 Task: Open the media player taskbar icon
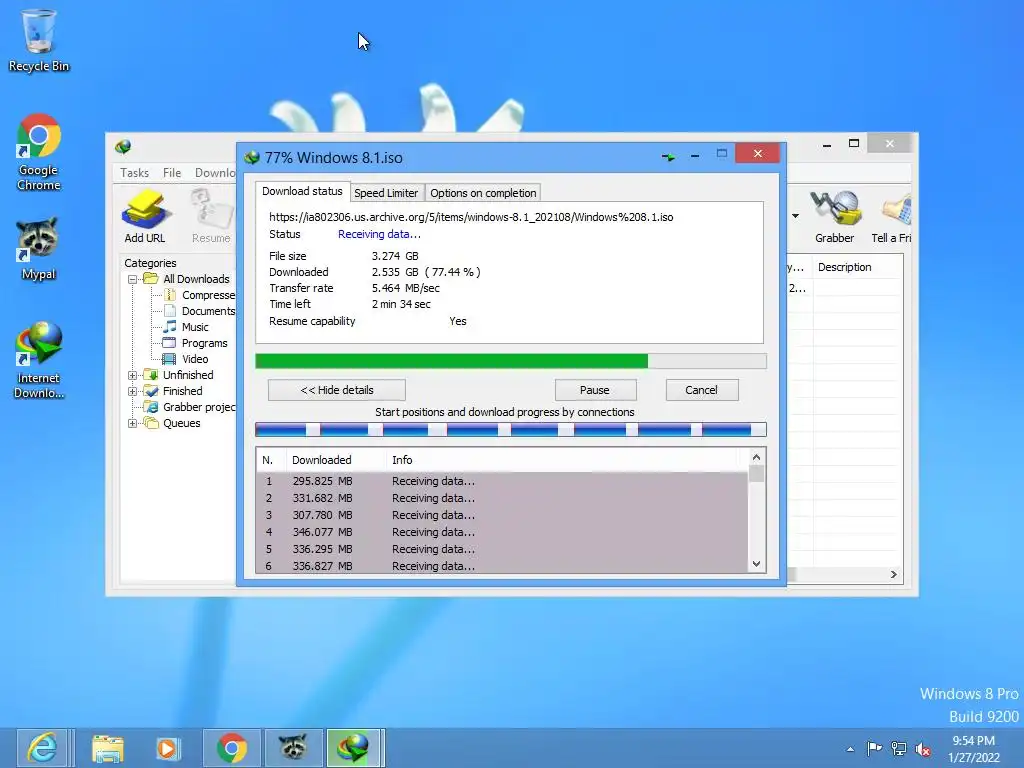[x=168, y=748]
